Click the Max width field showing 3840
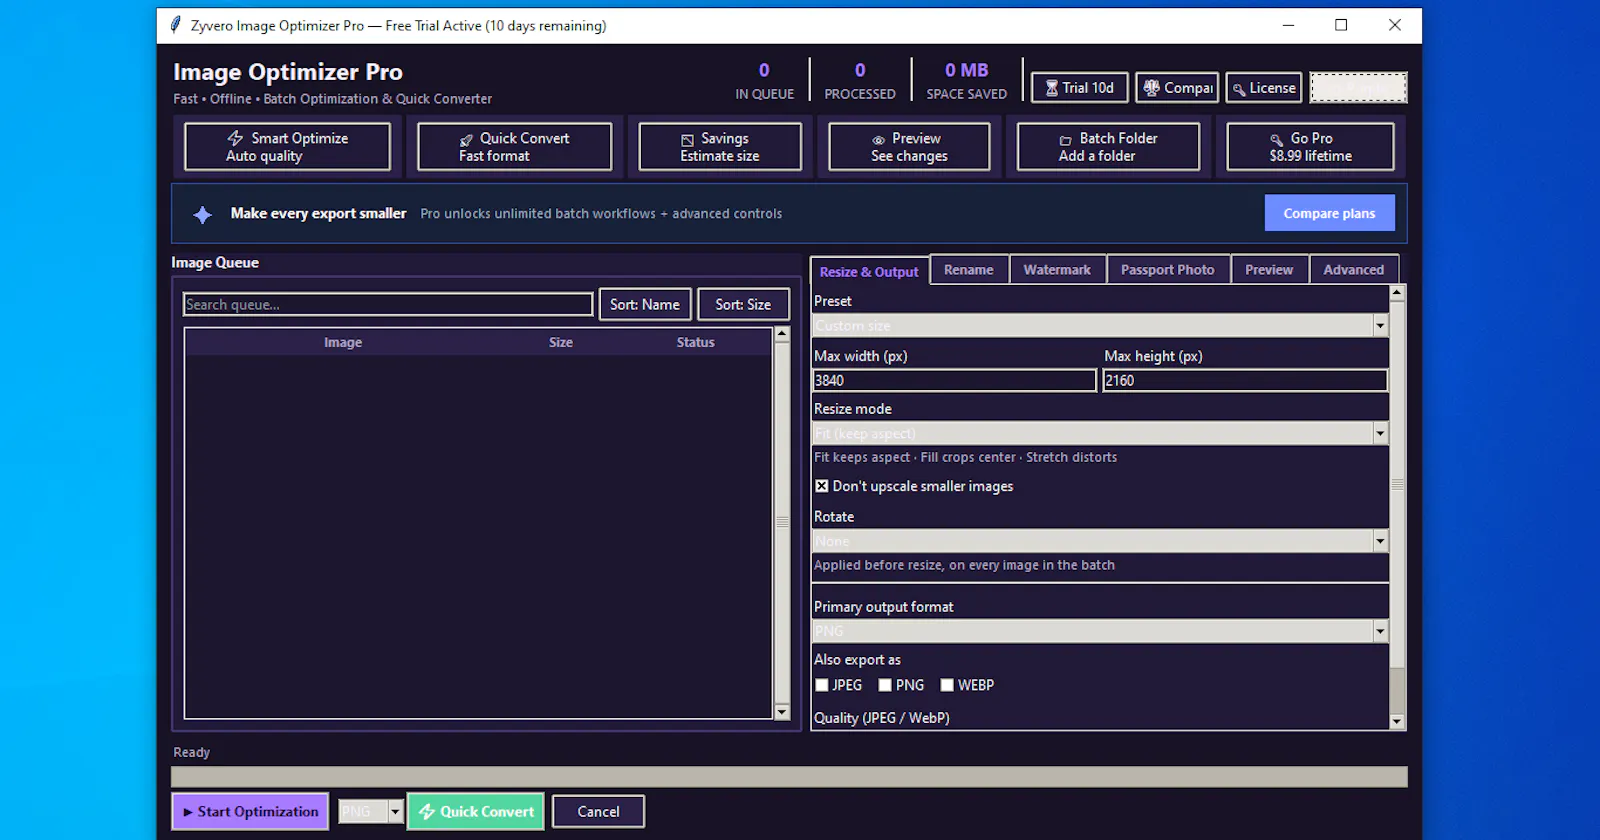The image size is (1600, 840). click(954, 380)
